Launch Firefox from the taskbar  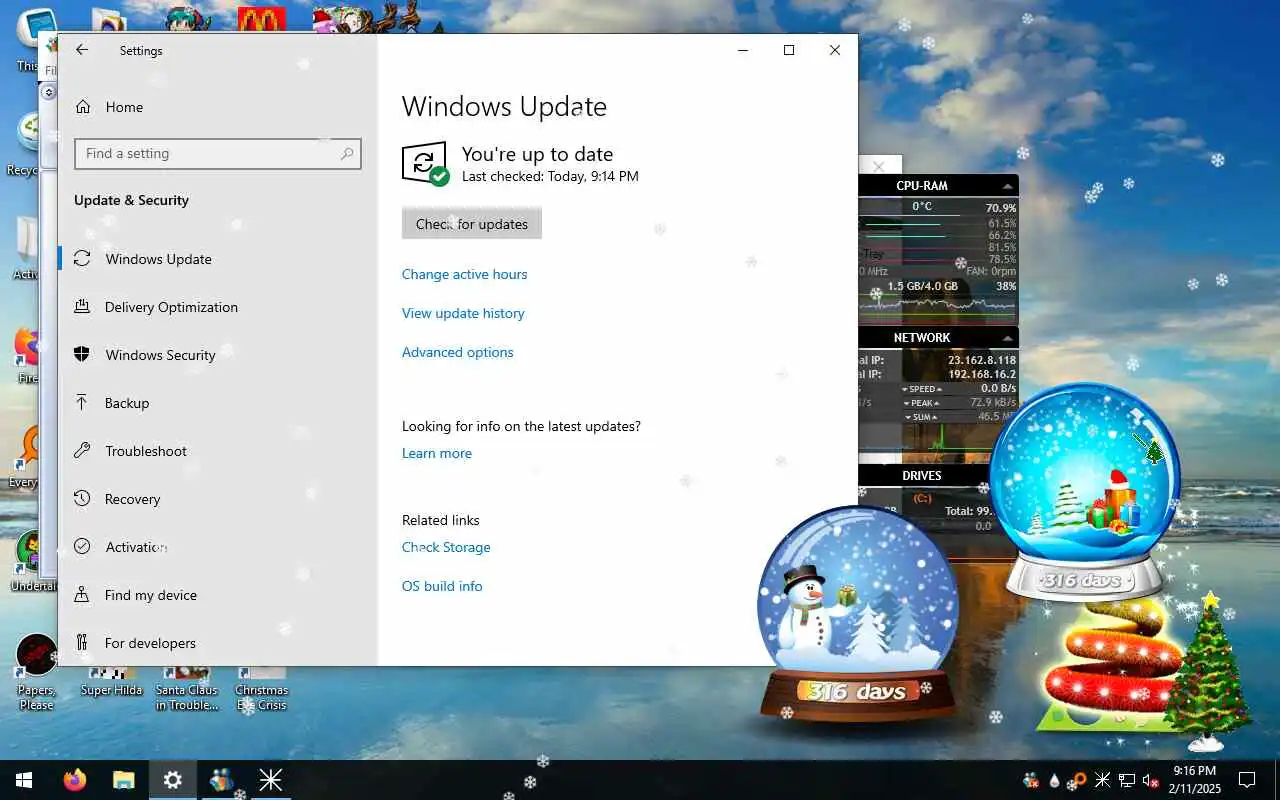(75, 780)
